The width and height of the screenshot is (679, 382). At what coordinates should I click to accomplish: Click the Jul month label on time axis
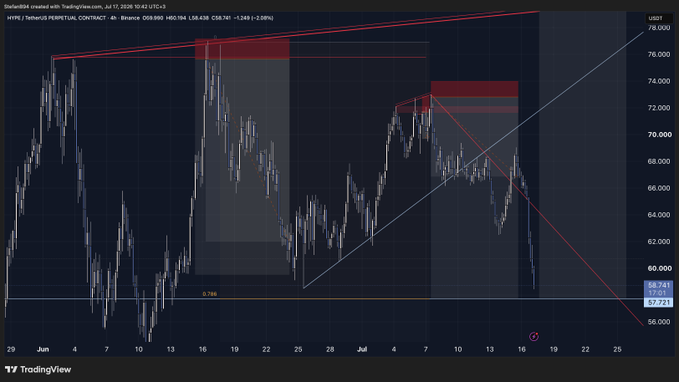coord(362,349)
